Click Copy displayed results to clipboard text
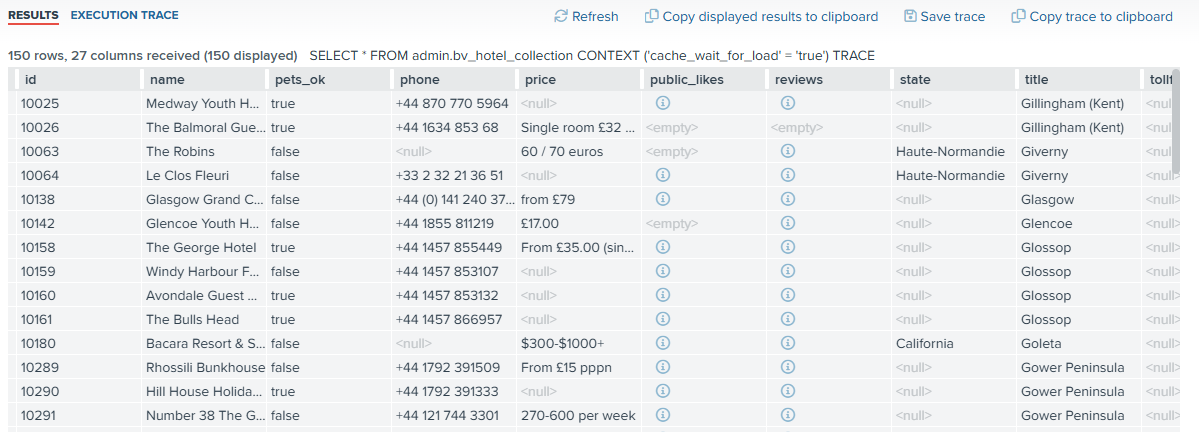 [x=770, y=17]
